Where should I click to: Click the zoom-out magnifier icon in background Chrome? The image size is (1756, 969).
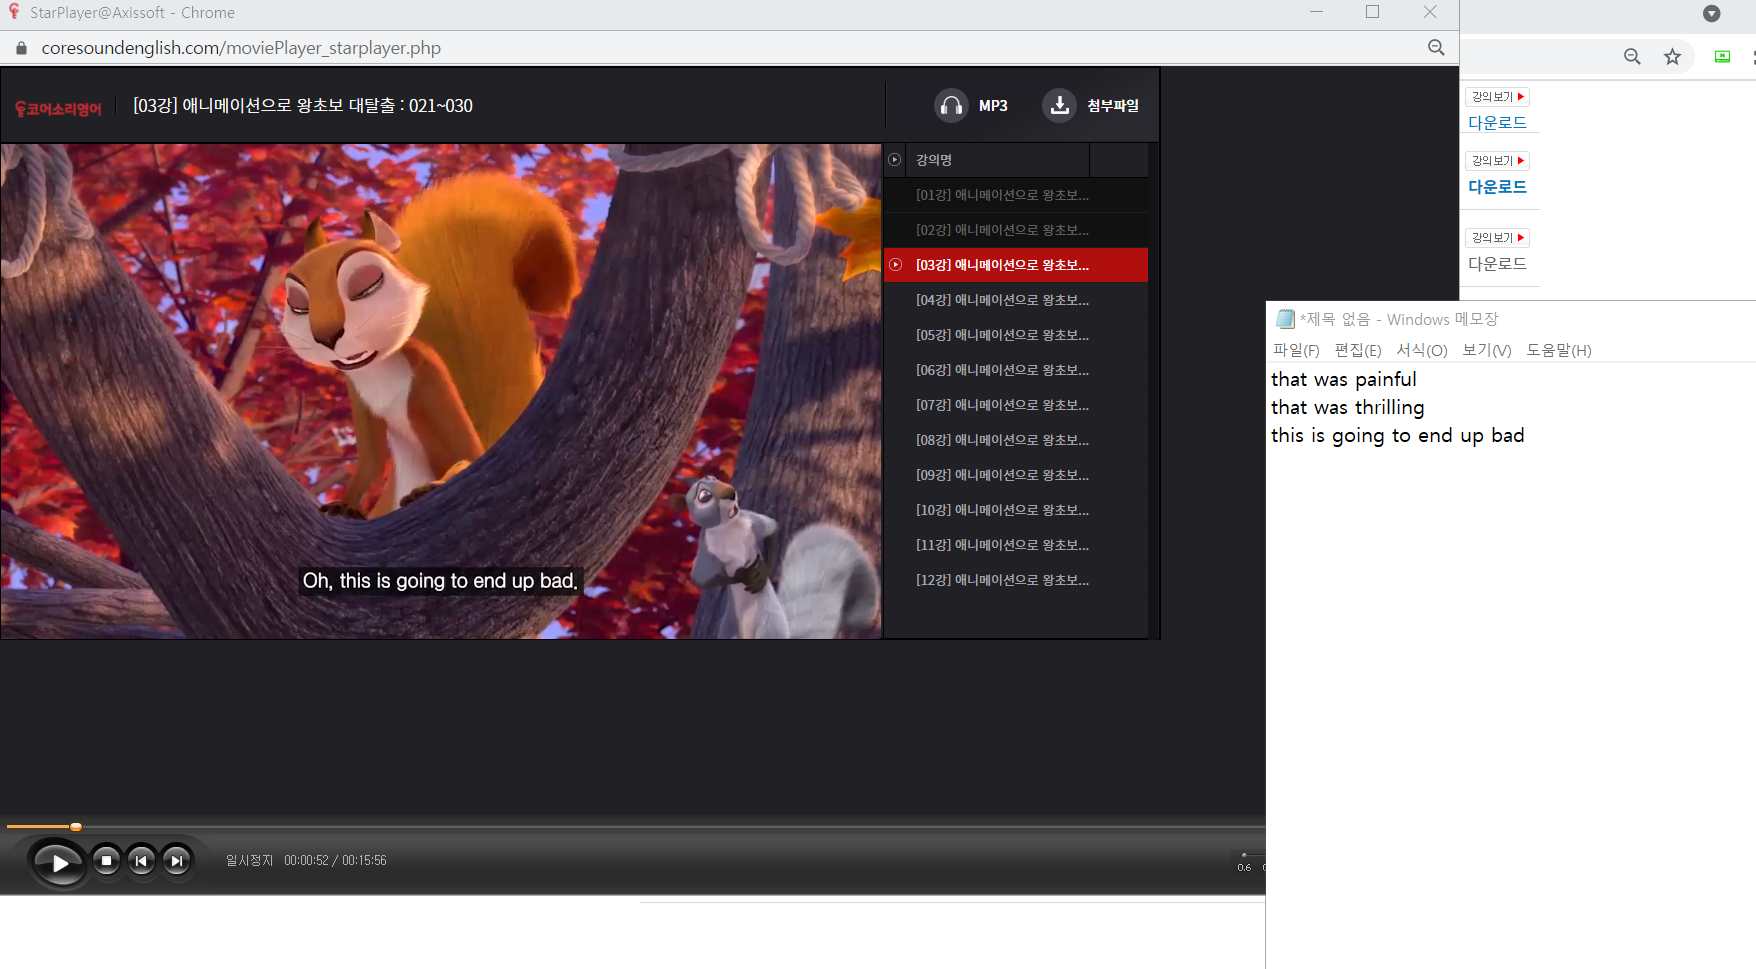[x=1632, y=57]
